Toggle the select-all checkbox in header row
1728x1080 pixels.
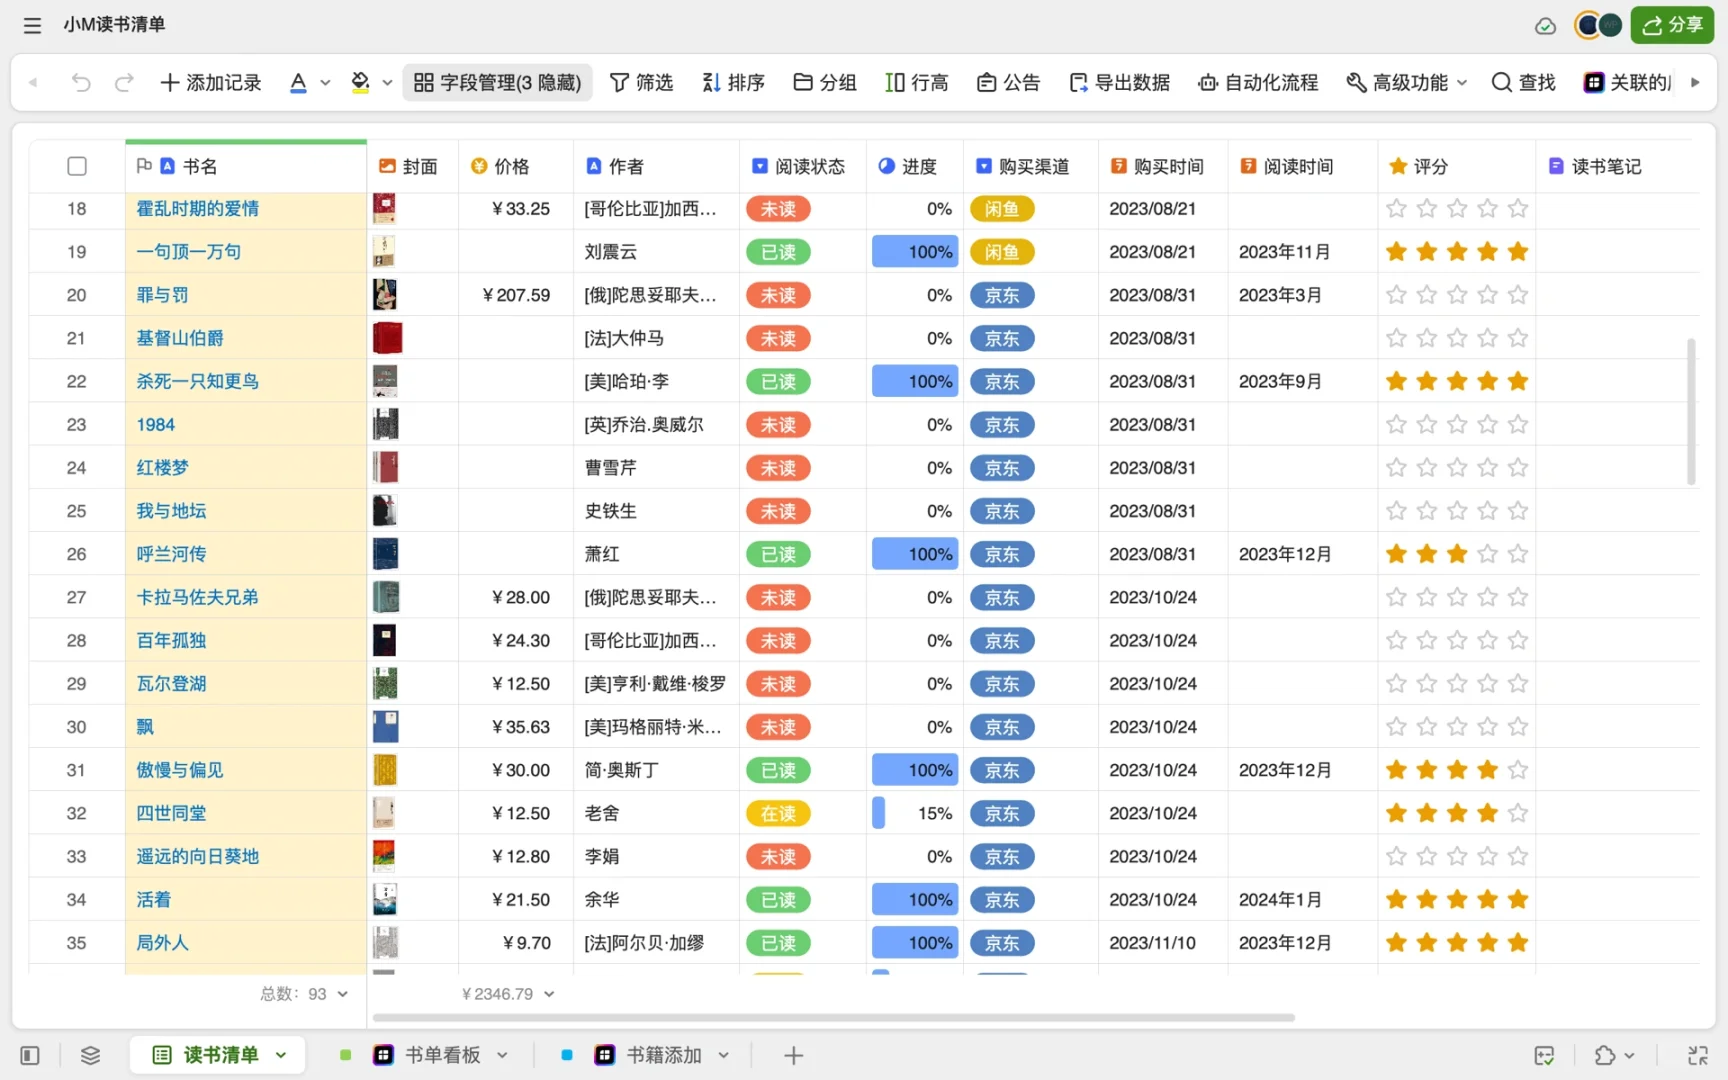coord(77,166)
